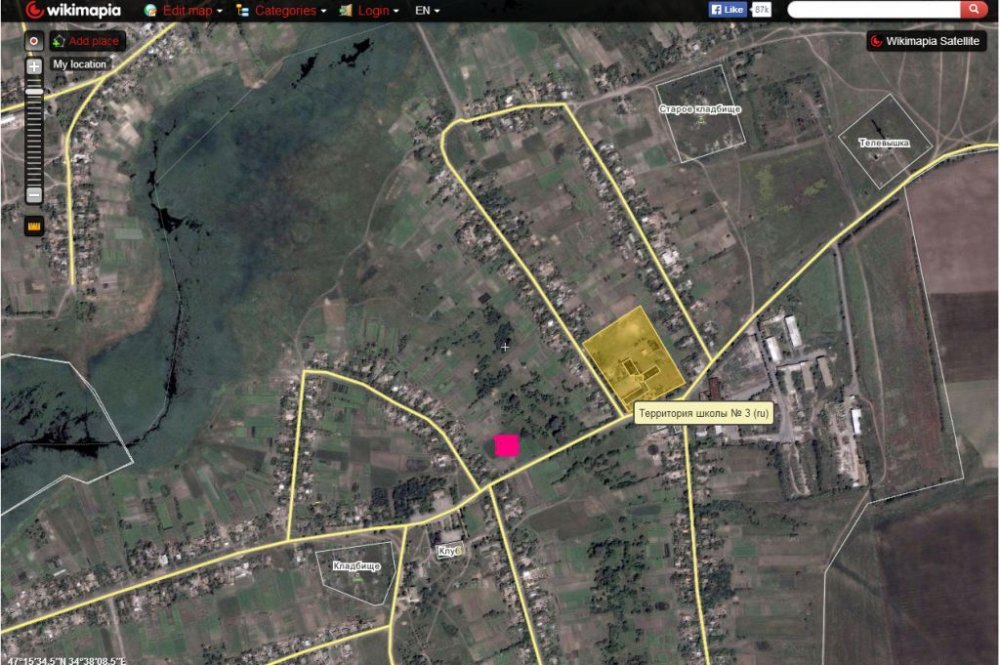Open the Edit map dropdown menu
The height and width of the screenshot is (665, 1000).
[x=186, y=11]
